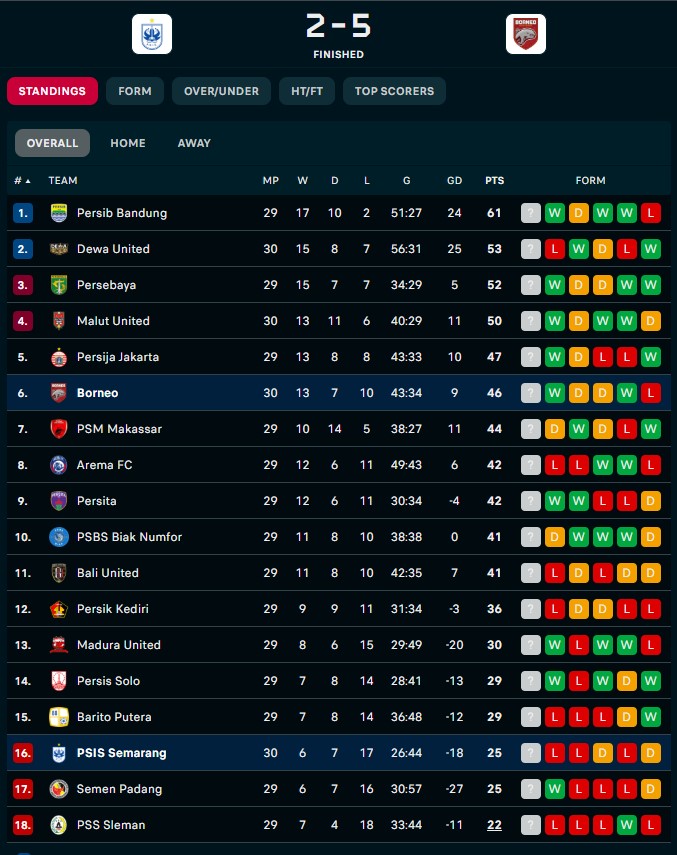Screen dimensions: 677x855
Task: Click Barito Putera team crest icon
Action: point(59,716)
